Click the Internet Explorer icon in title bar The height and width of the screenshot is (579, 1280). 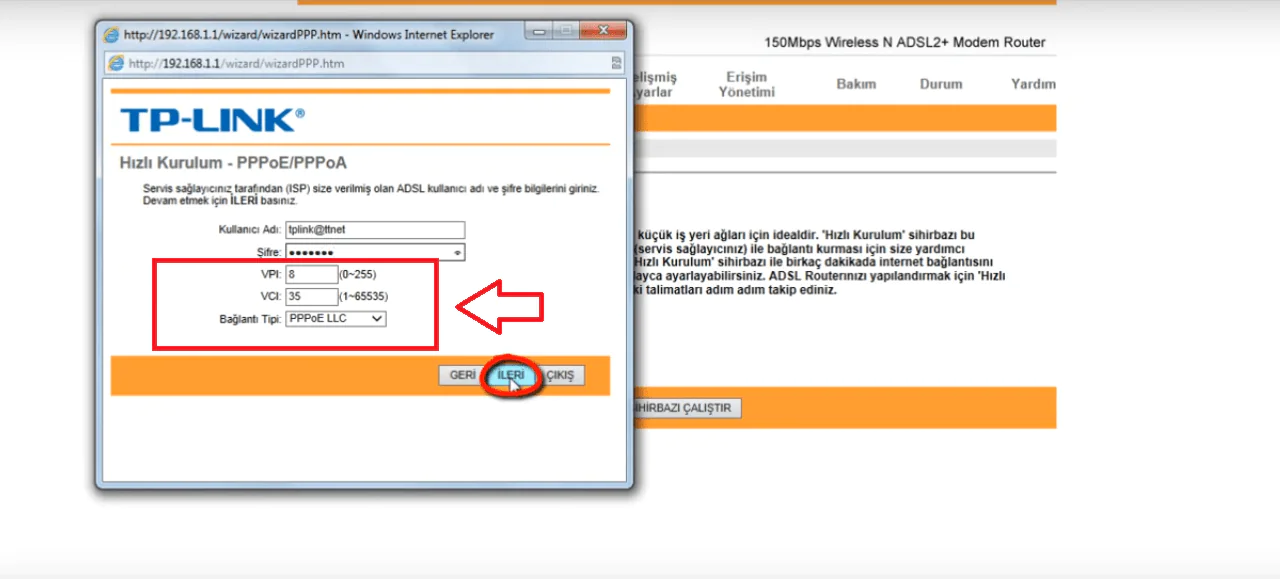tap(112, 35)
